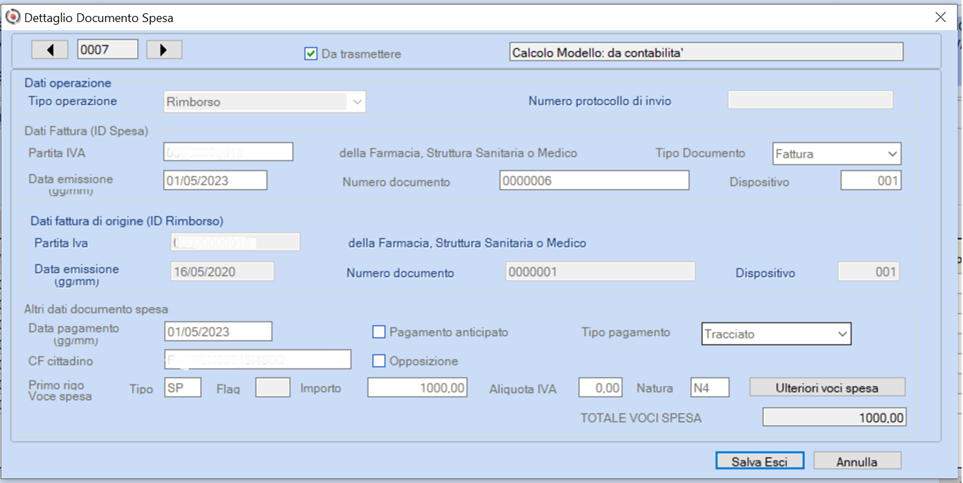
Task: Click 'Dati fattura di origine (ID Rimborso)' label
Action: click(x=127, y=221)
